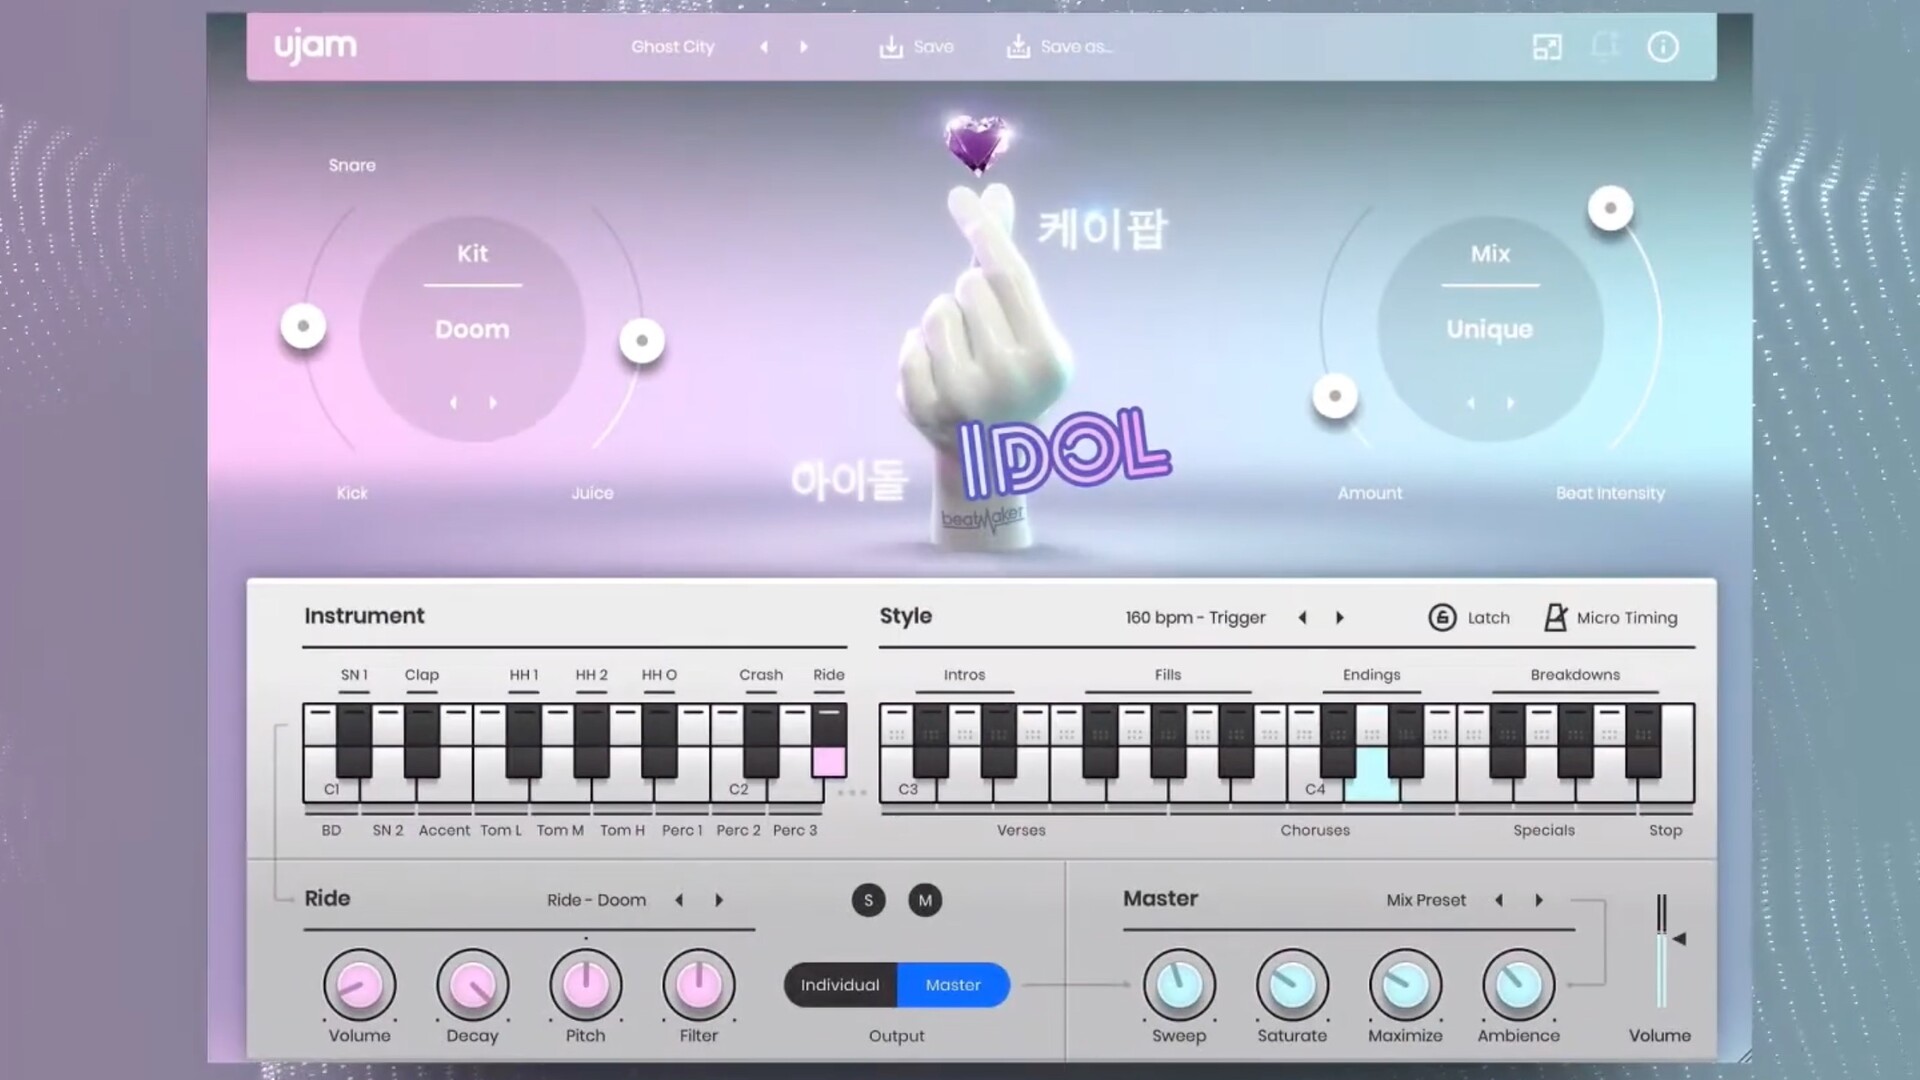Toggle Micro Timing metronome icon
1920x1080 pixels.
click(1555, 618)
